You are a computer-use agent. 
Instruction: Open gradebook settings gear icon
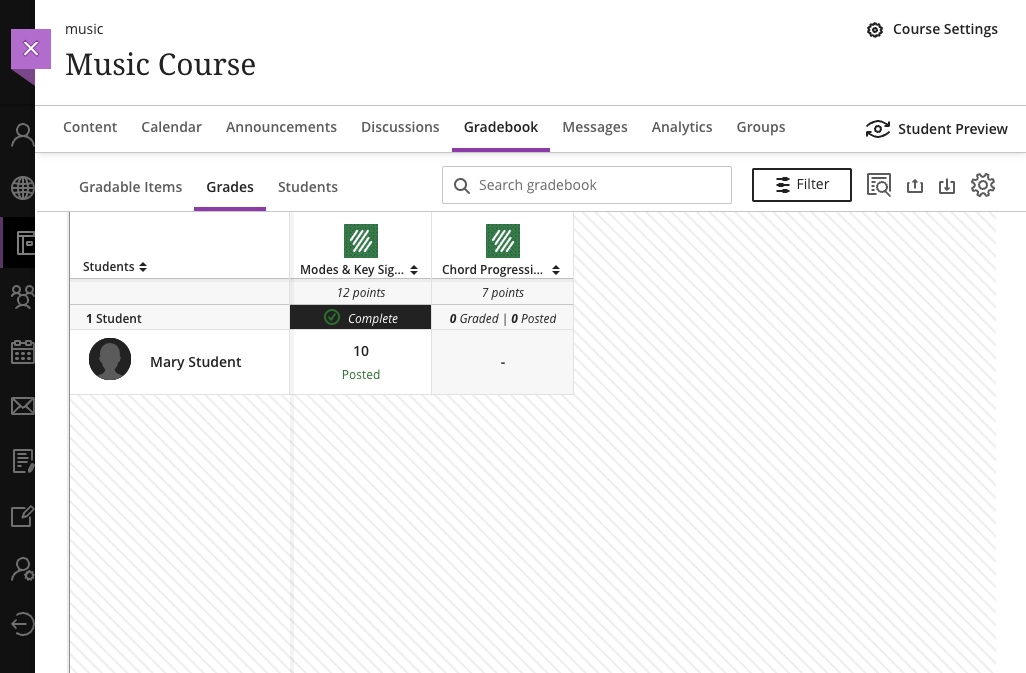[983, 185]
